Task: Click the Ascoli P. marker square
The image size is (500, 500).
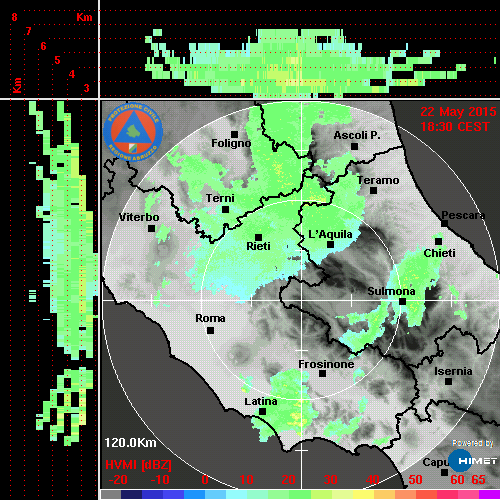Action: (355, 146)
